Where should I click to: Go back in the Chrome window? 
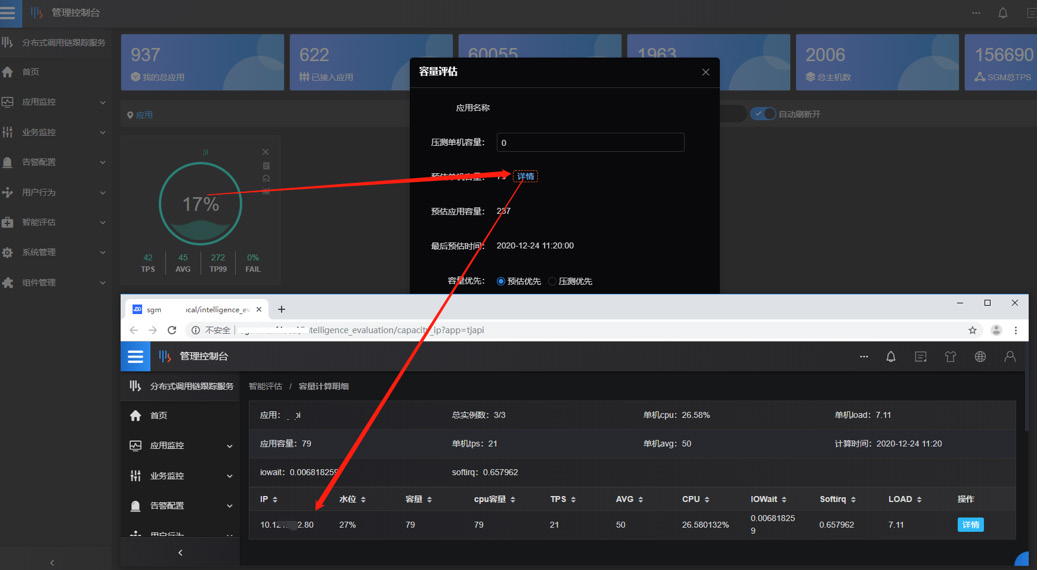click(x=134, y=330)
